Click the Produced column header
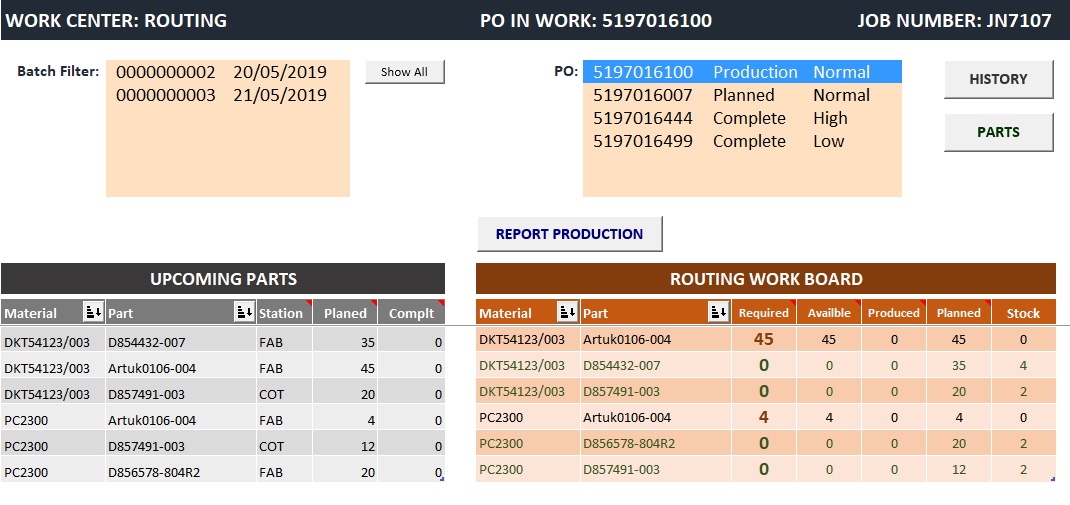 click(x=894, y=313)
